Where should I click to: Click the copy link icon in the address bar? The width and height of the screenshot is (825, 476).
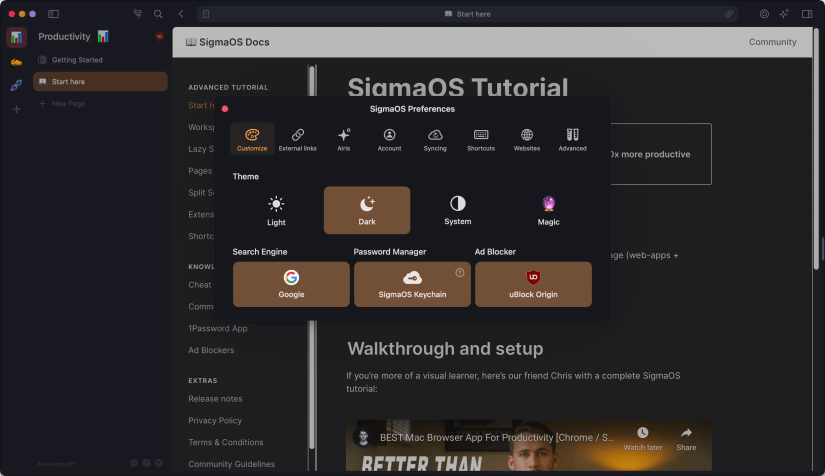click(x=729, y=14)
